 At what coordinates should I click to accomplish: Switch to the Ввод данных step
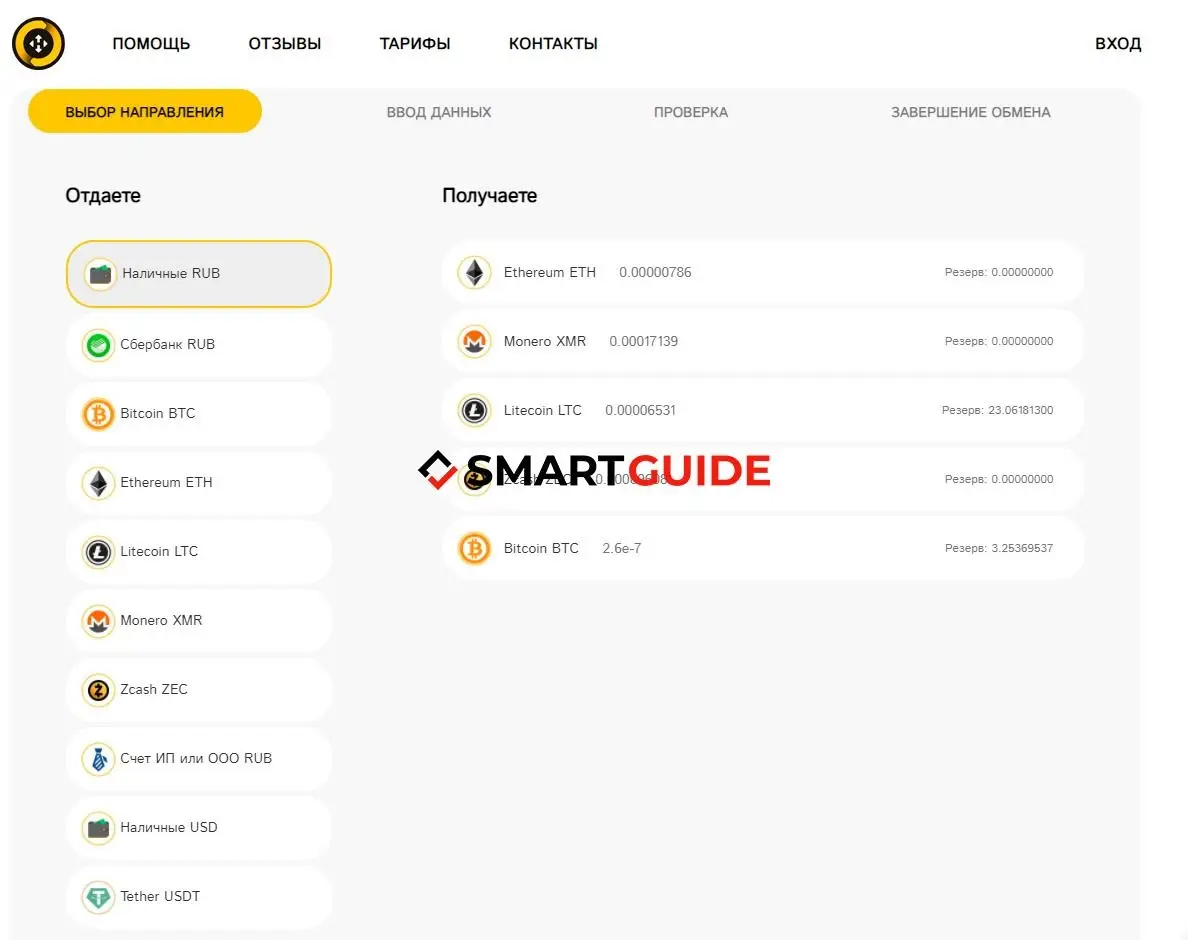click(439, 113)
